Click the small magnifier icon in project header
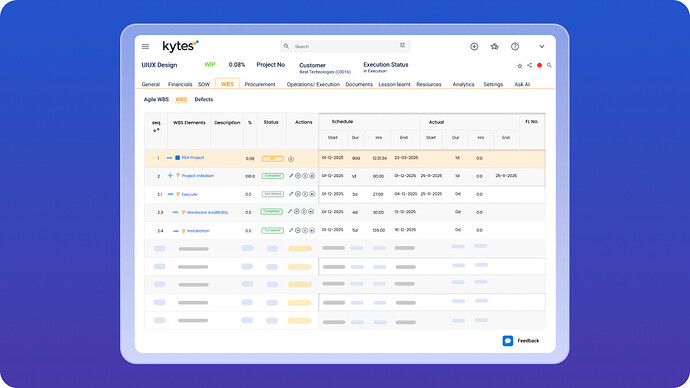This screenshot has height=388, width=690. click(x=549, y=65)
